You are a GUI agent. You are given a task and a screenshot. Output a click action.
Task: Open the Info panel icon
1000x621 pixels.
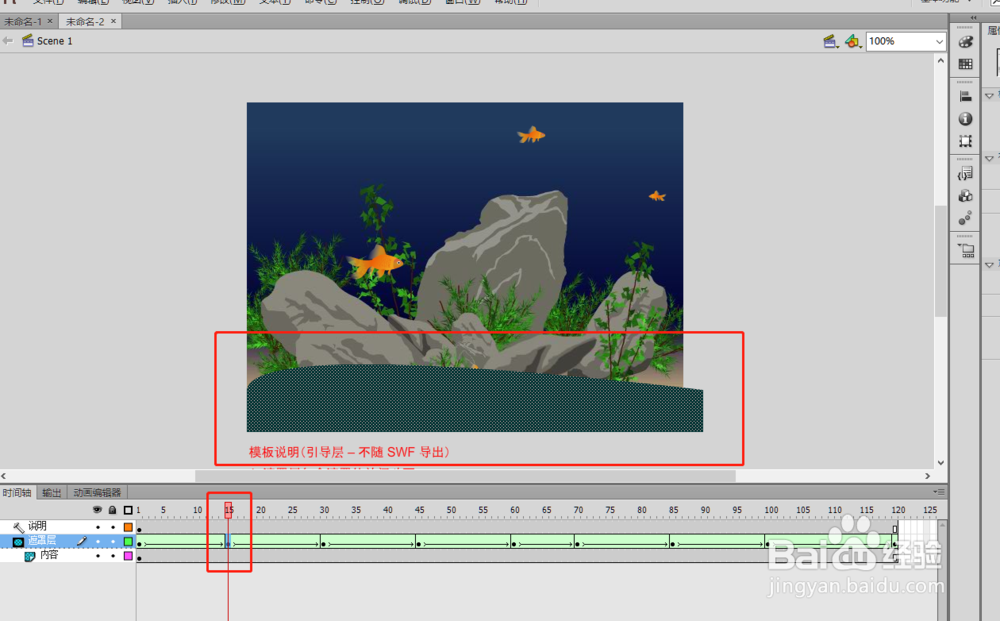point(966,119)
